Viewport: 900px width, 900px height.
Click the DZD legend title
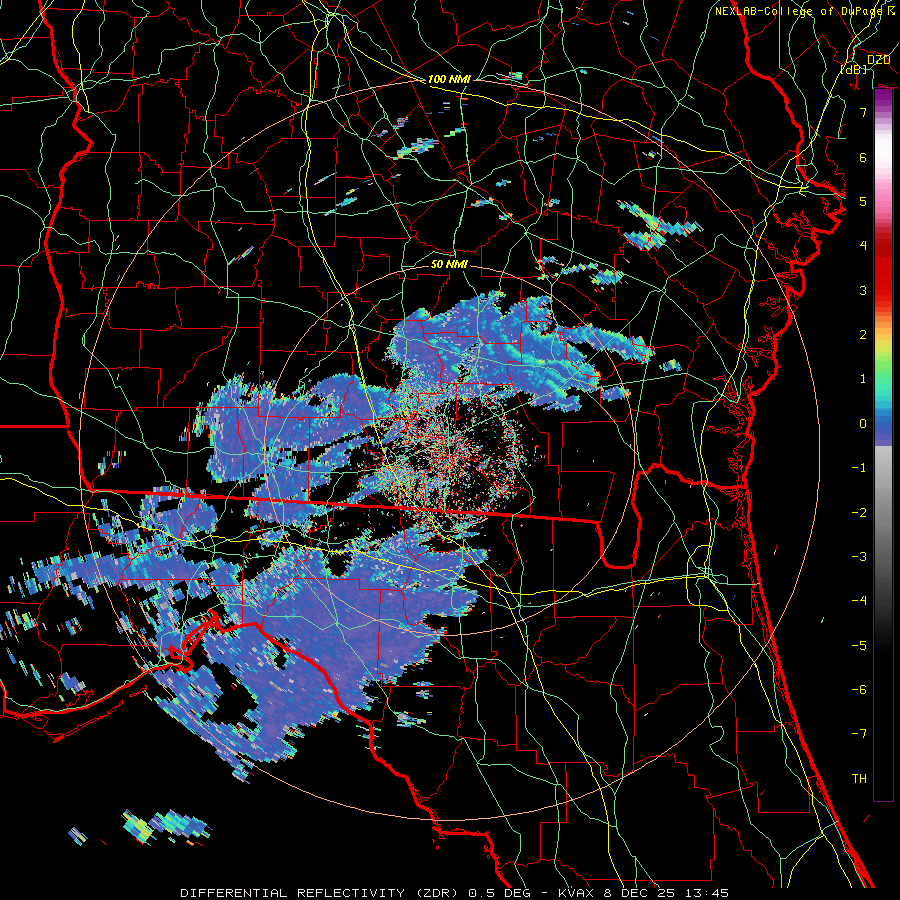[878, 60]
